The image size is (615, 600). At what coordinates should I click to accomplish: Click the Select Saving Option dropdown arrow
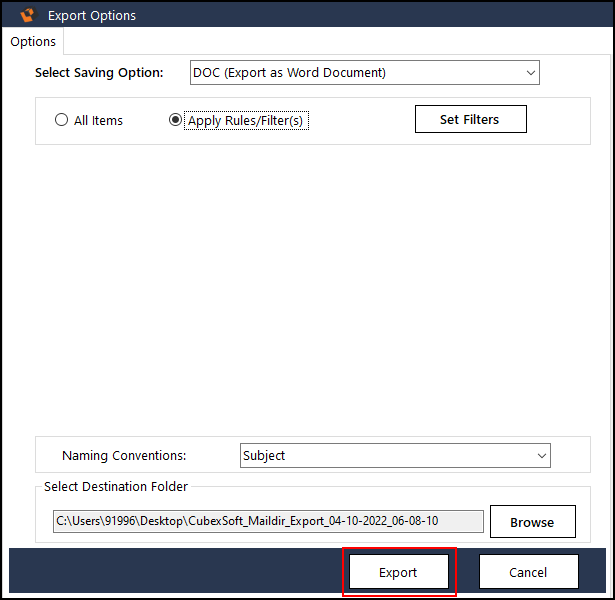coord(529,73)
